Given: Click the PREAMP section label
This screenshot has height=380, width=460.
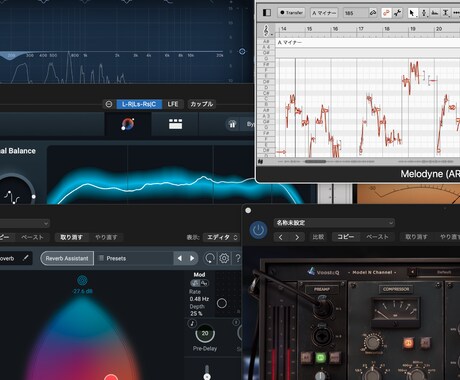Looking at the screenshot, I should click(x=322, y=289).
